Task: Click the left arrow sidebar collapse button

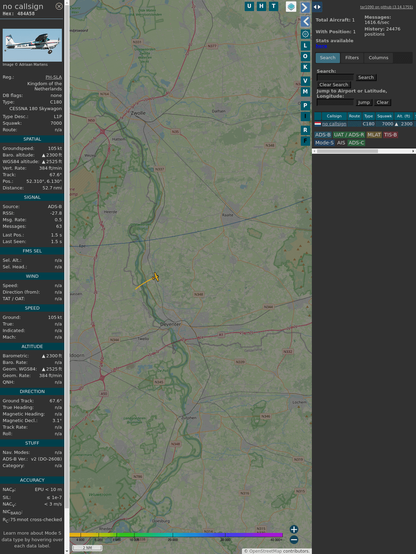Action: click(x=305, y=22)
